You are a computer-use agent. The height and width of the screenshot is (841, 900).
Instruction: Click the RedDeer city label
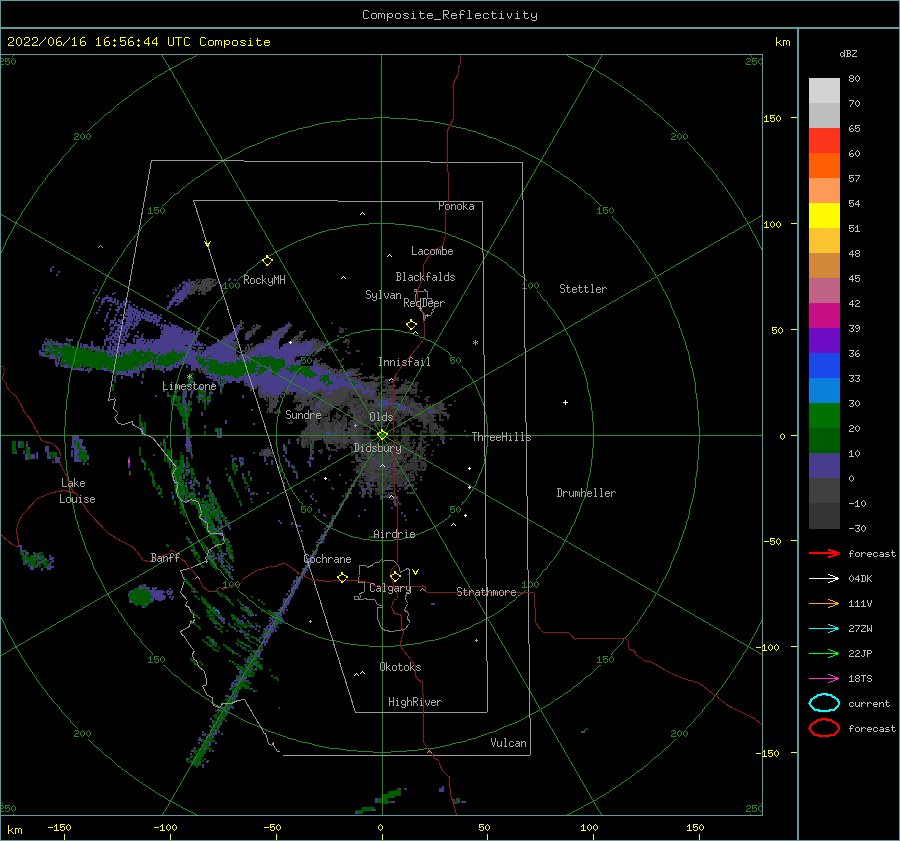424,303
